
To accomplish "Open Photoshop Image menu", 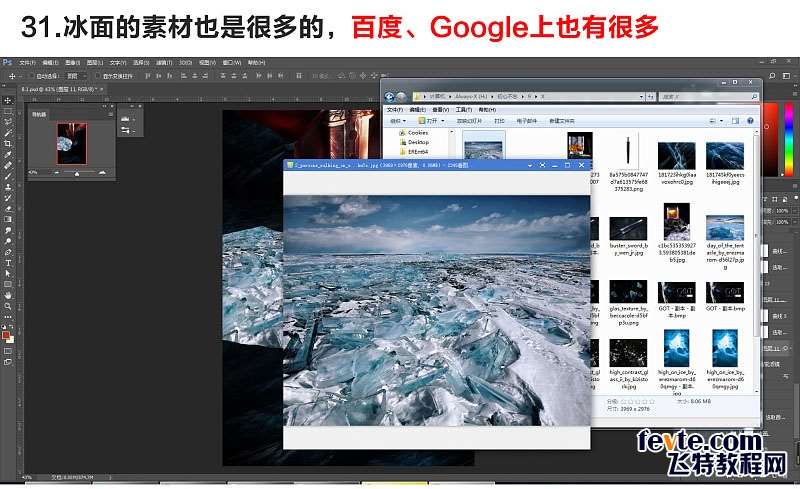I will click(x=72, y=62).
